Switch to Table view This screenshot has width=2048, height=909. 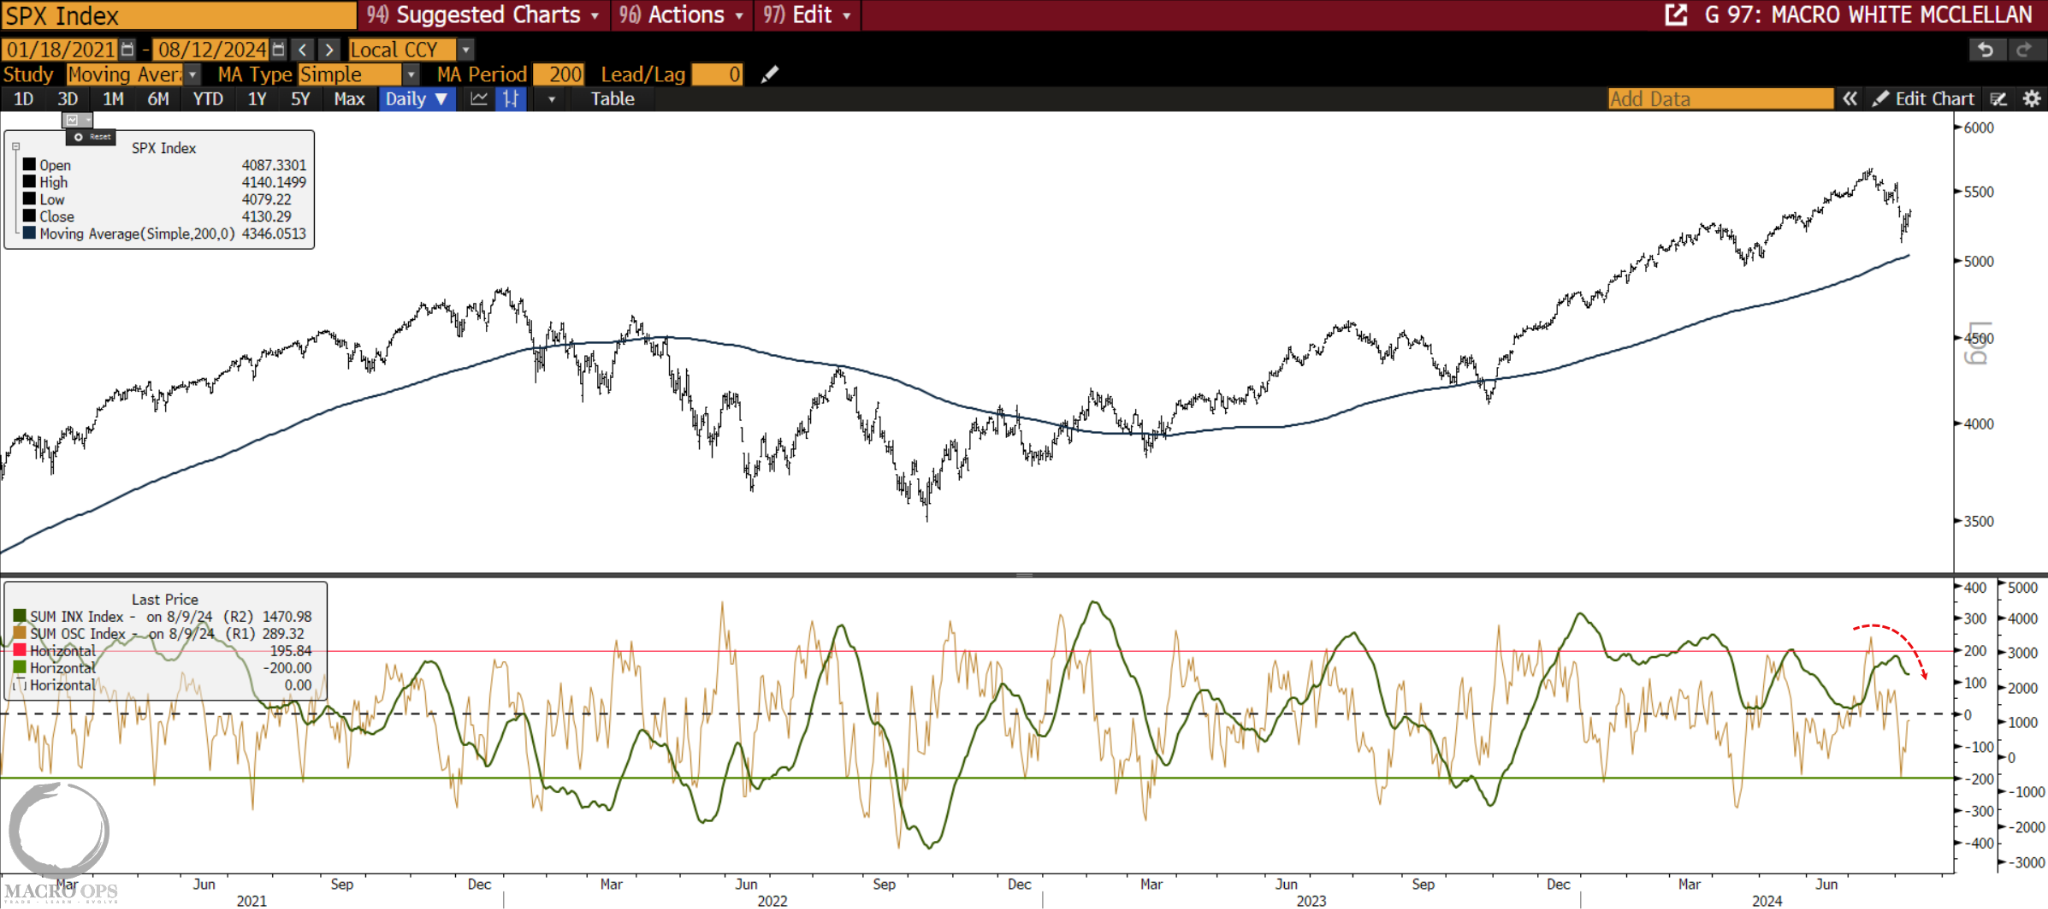(x=612, y=99)
